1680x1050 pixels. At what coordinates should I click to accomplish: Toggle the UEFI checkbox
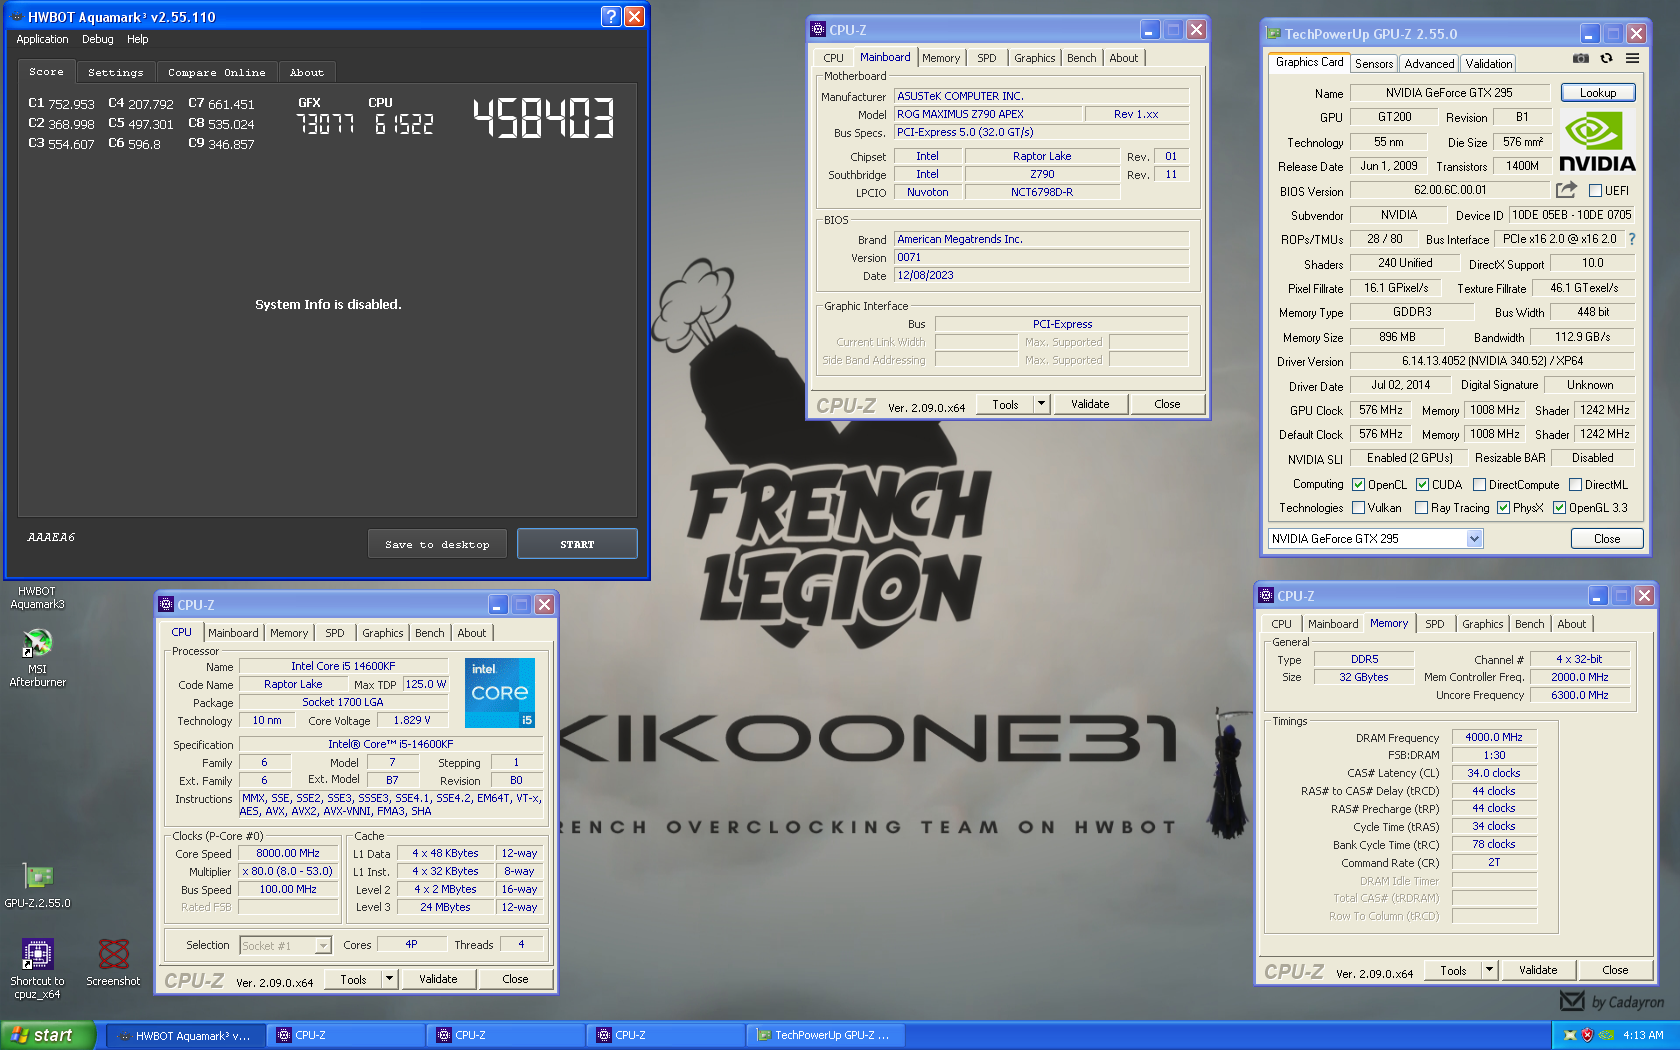(x=1596, y=191)
